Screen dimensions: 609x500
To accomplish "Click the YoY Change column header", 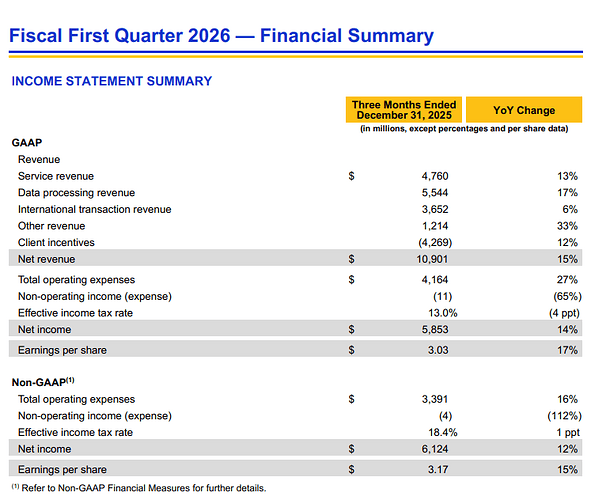I will 524,110.
